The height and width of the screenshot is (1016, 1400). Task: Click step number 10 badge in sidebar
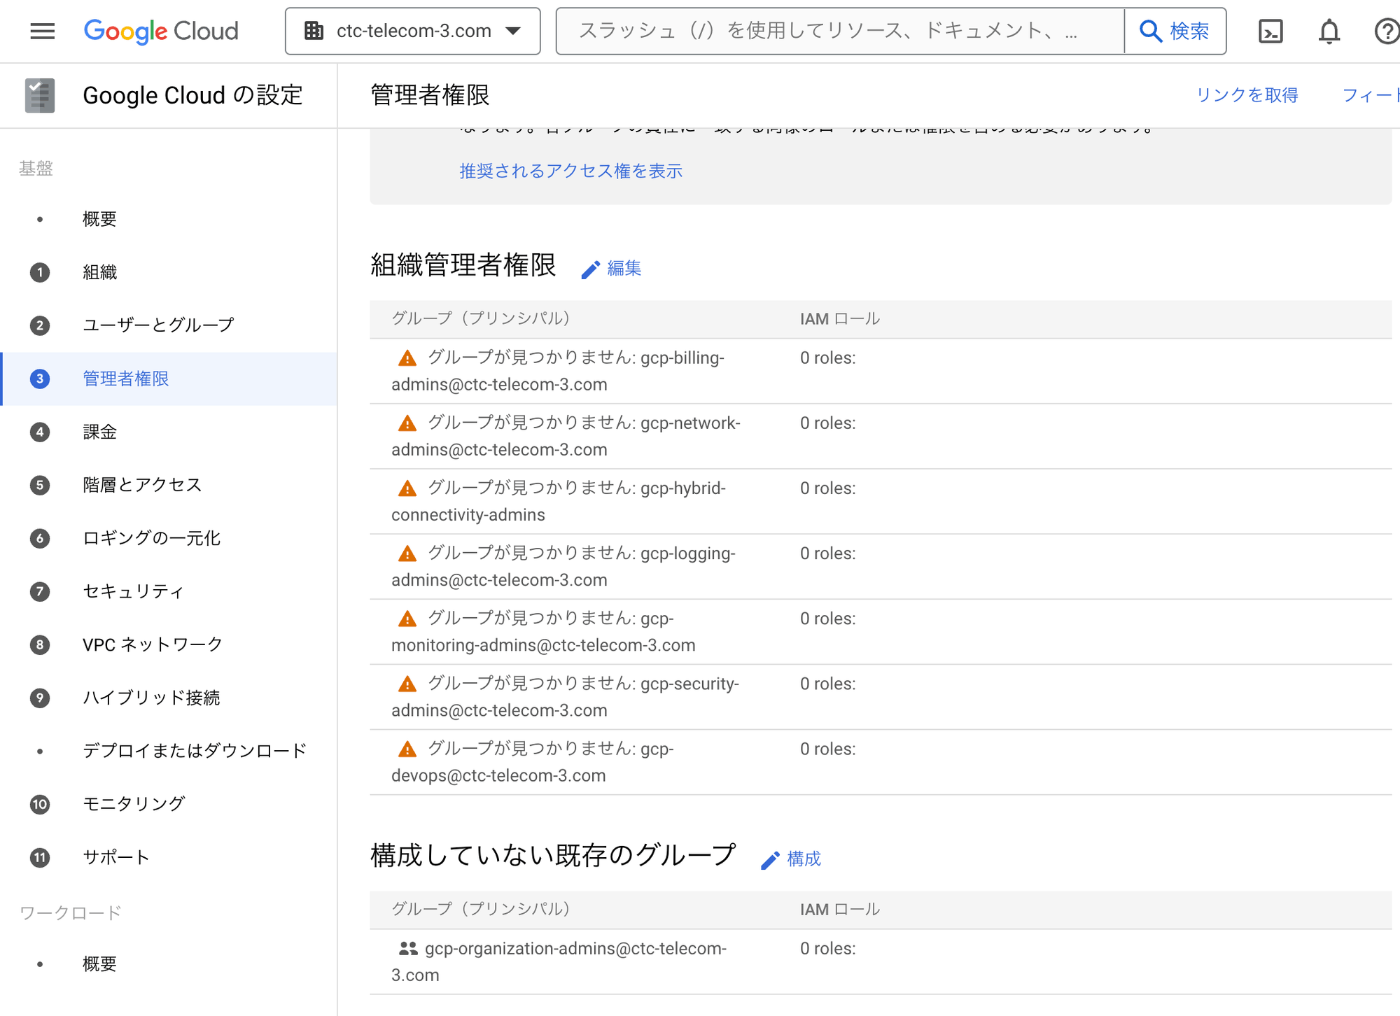tap(40, 804)
